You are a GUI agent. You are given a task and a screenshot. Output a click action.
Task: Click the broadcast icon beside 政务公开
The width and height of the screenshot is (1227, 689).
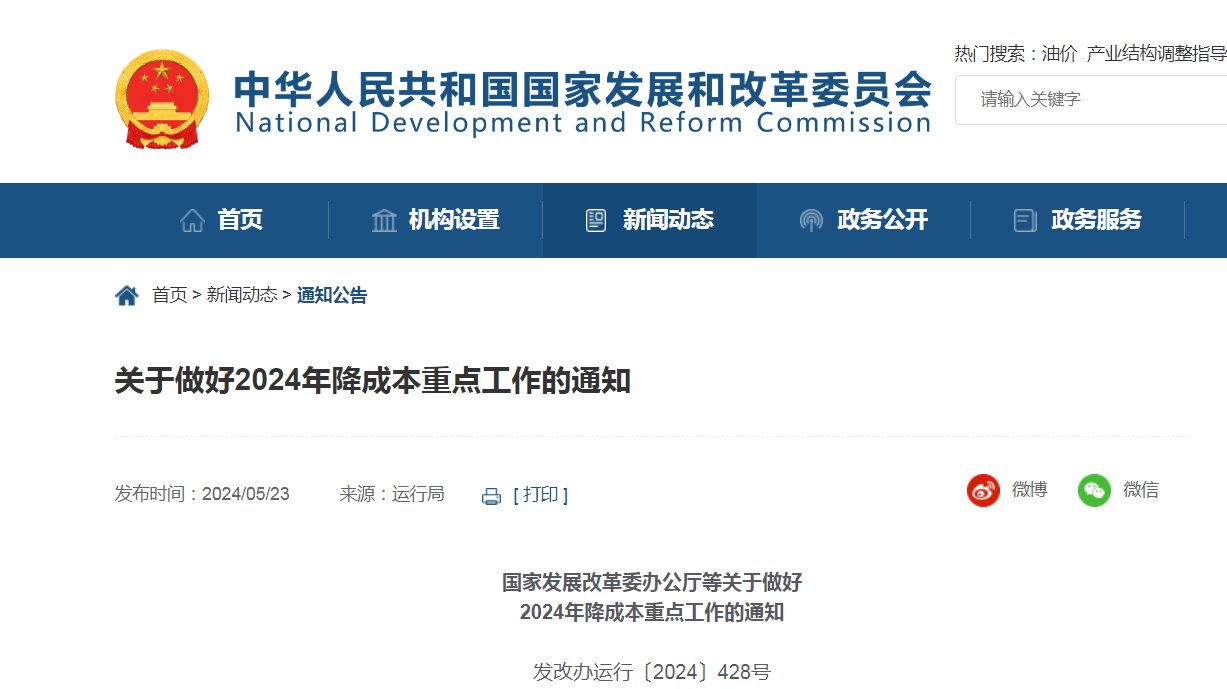tap(811, 220)
